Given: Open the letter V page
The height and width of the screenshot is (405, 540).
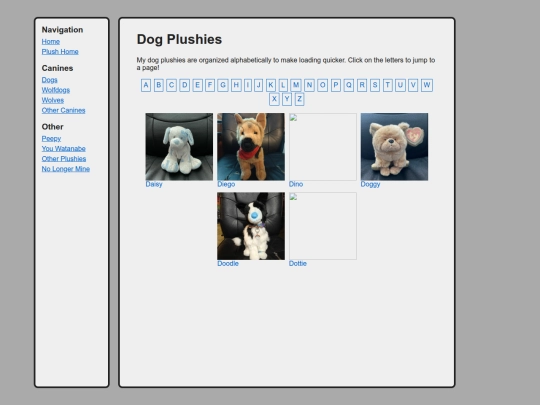Looking at the screenshot, I should [413, 85].
